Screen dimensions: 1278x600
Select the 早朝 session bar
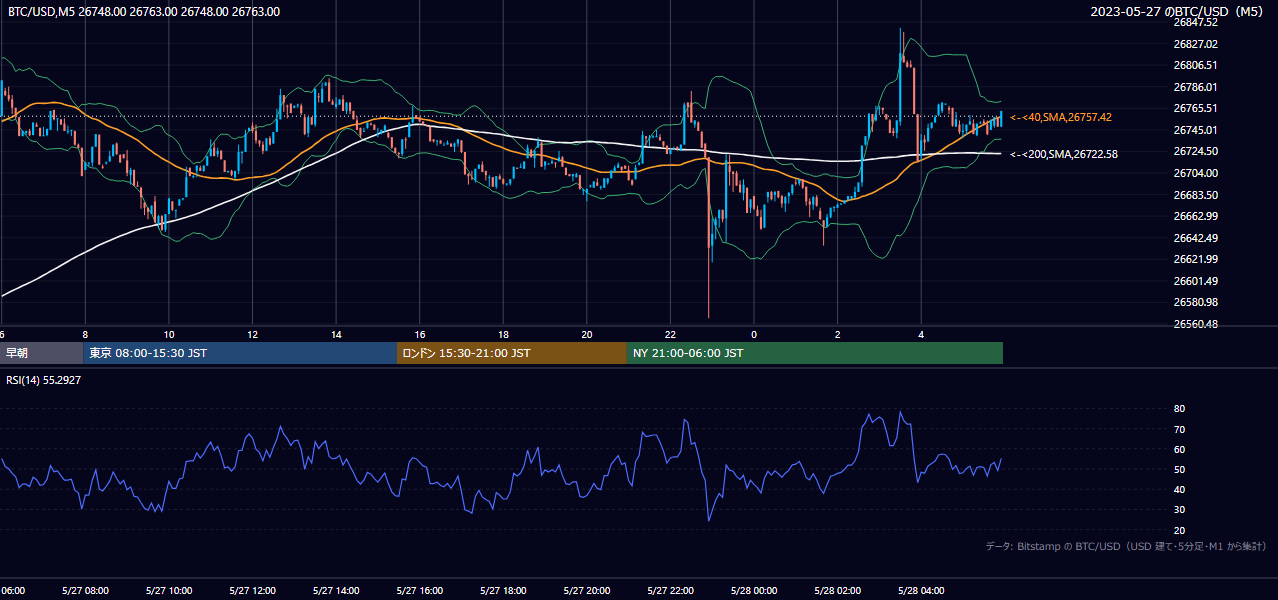(42, 353)
